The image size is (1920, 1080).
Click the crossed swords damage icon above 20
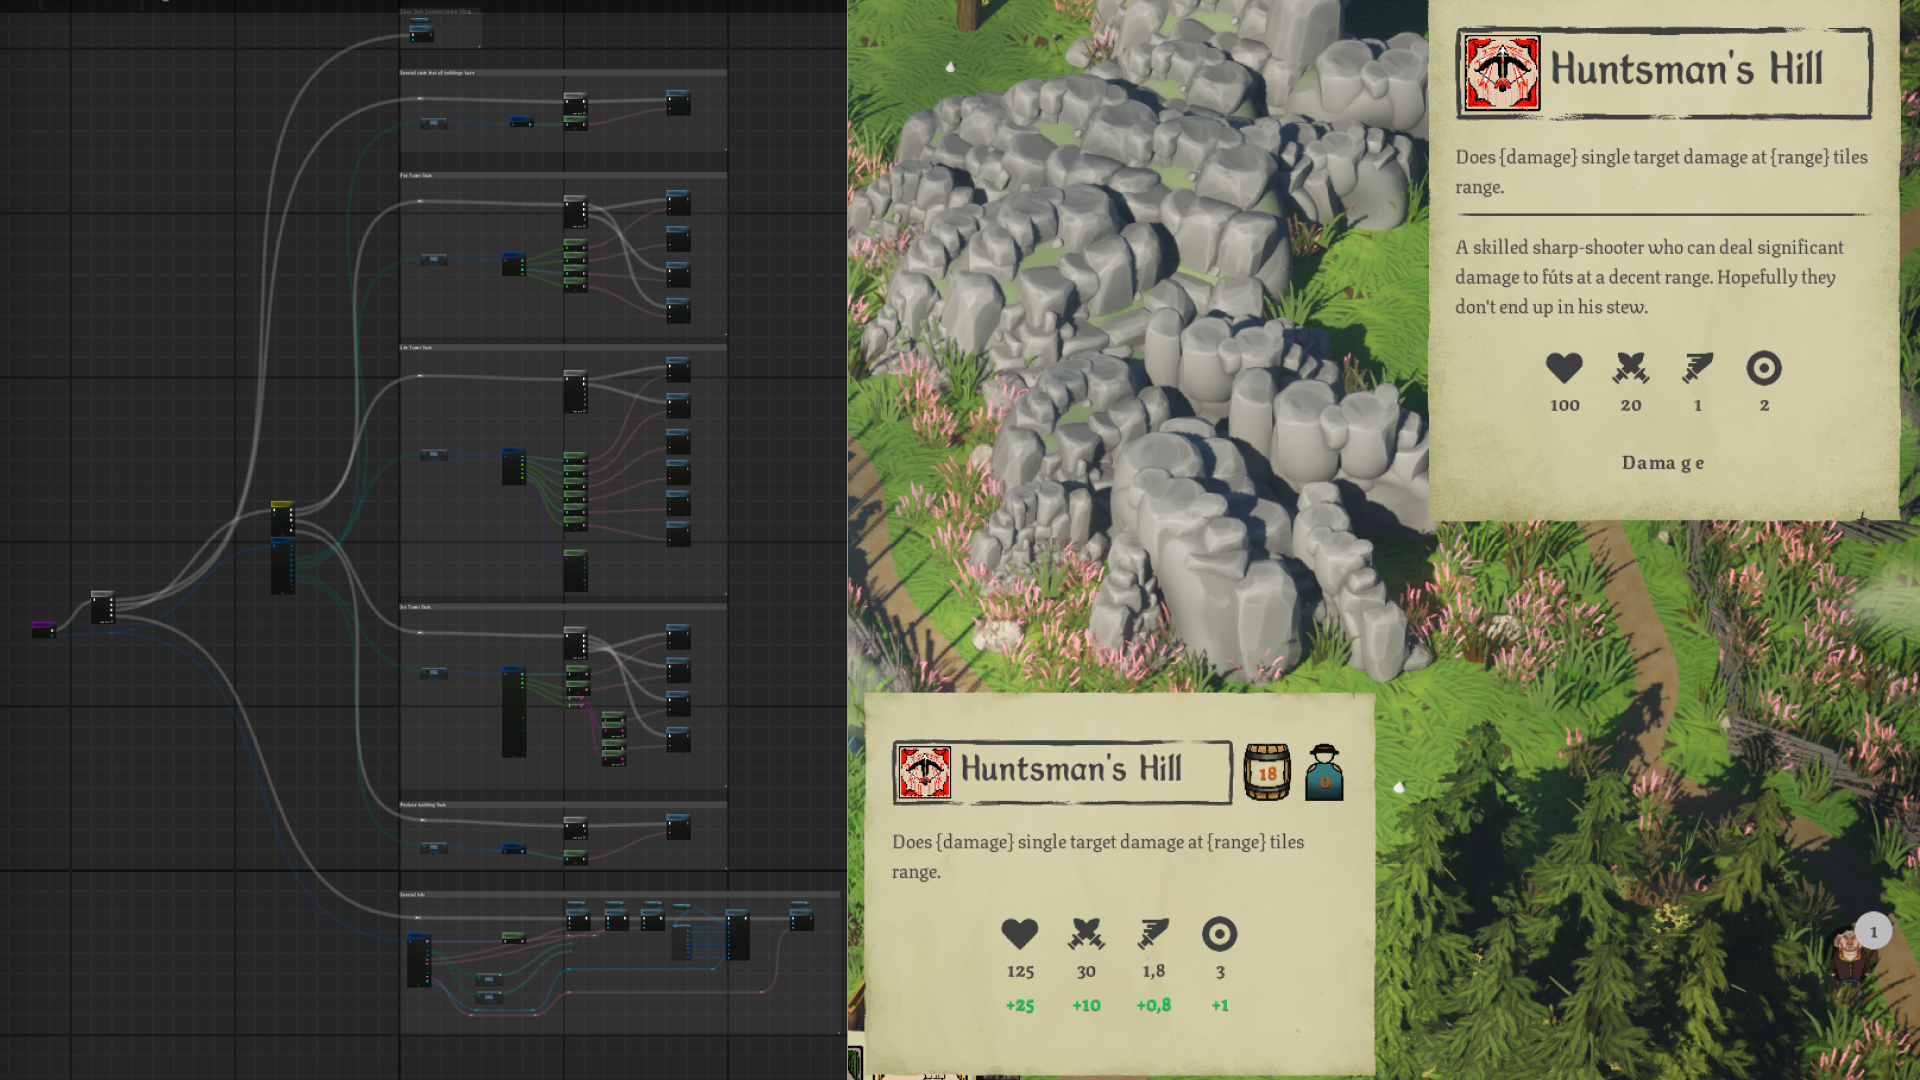(1630, 368)
